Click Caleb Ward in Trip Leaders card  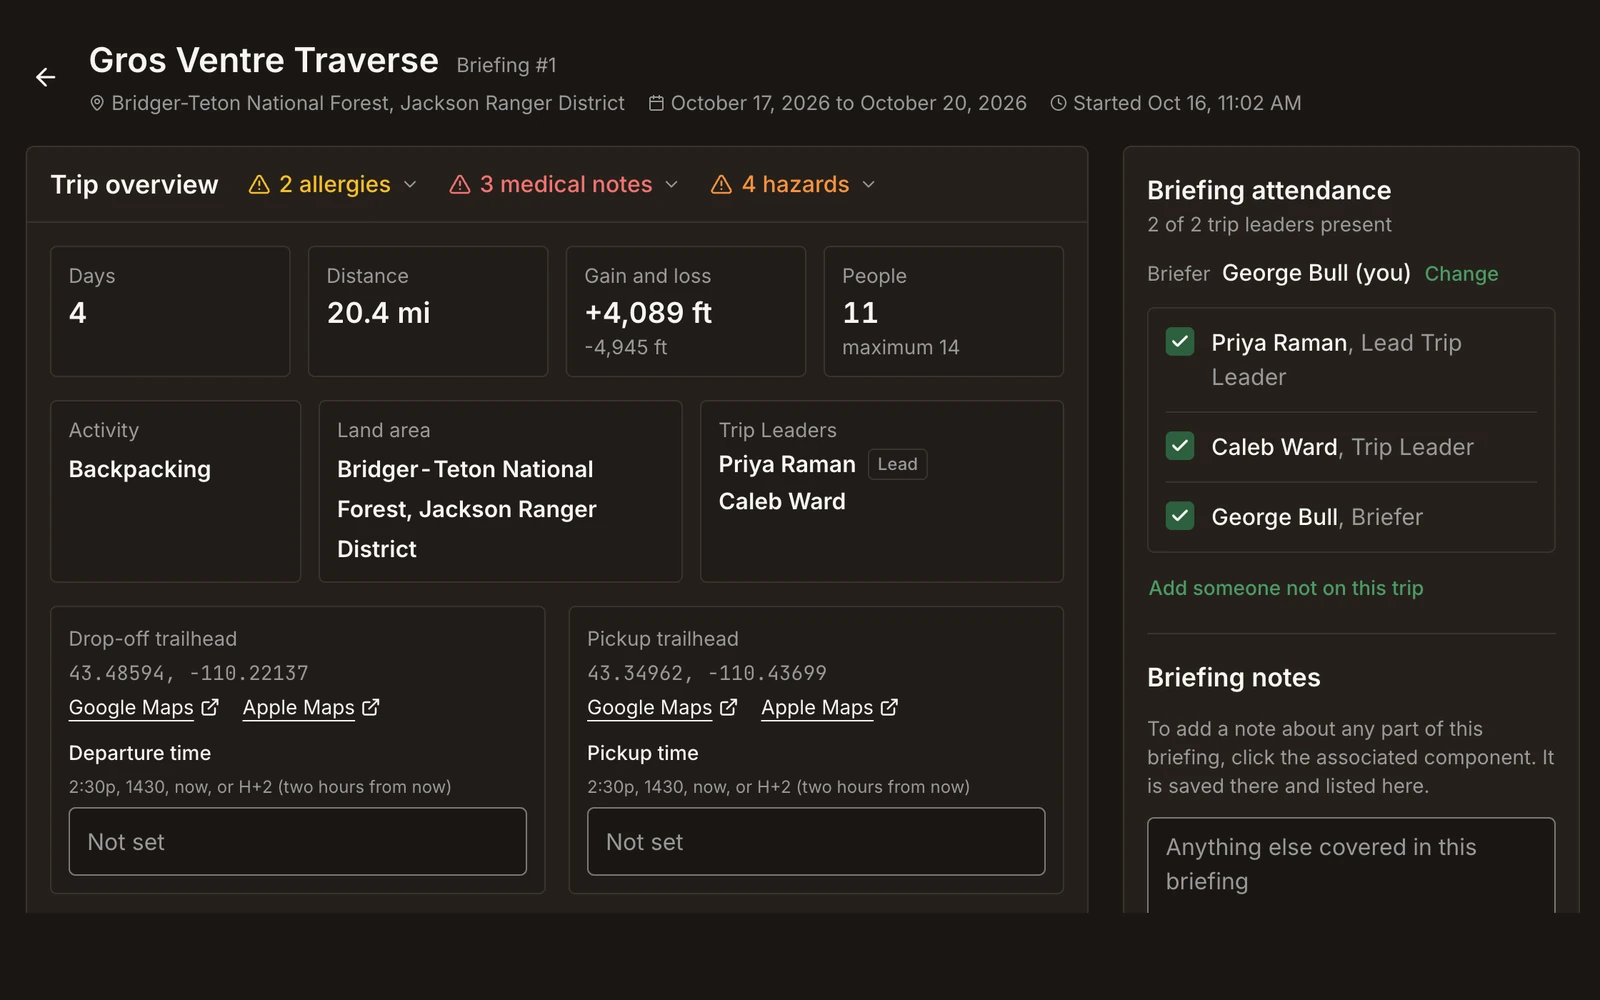coord(782,502)
